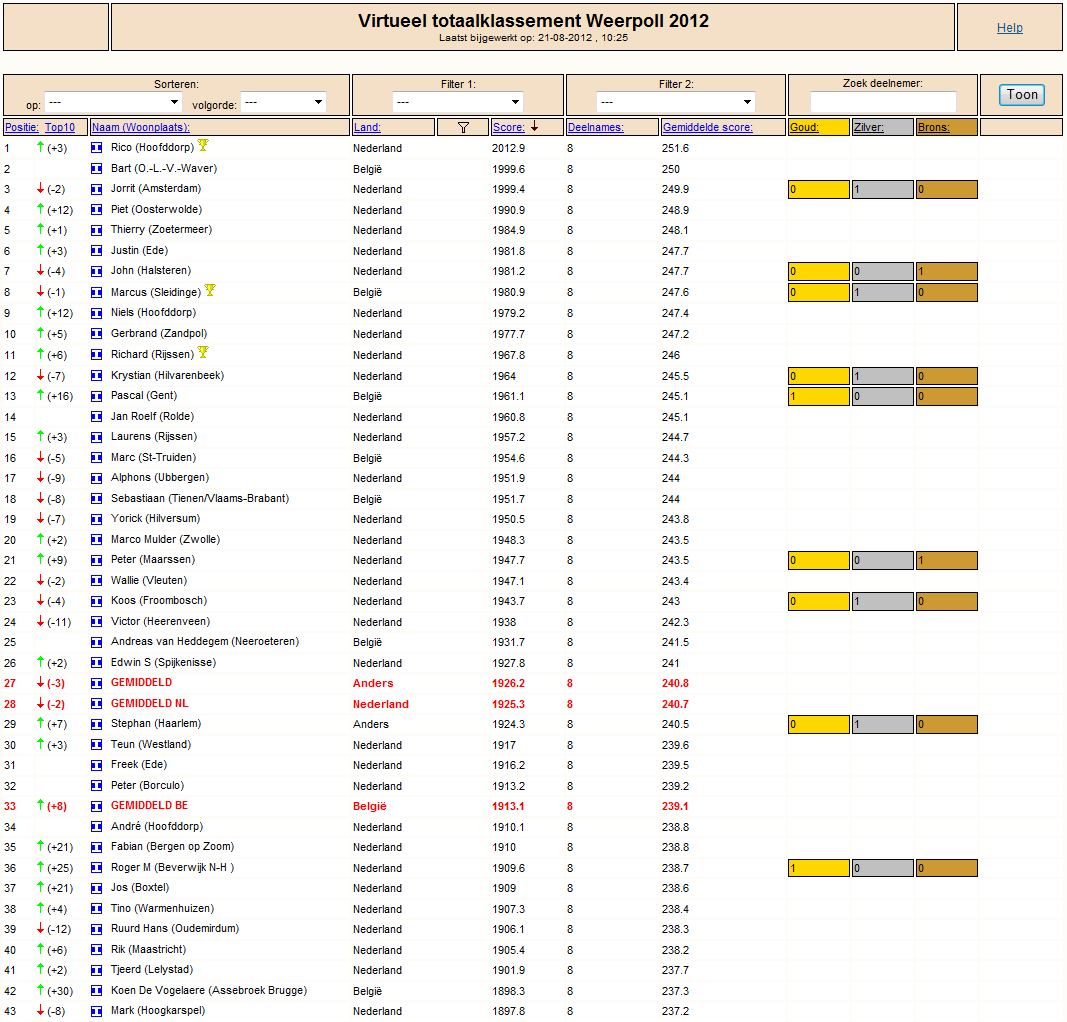Click the filter funnel icon in header
The height and width of the screenshot is (1022, 1067).
tap(463, 127)
